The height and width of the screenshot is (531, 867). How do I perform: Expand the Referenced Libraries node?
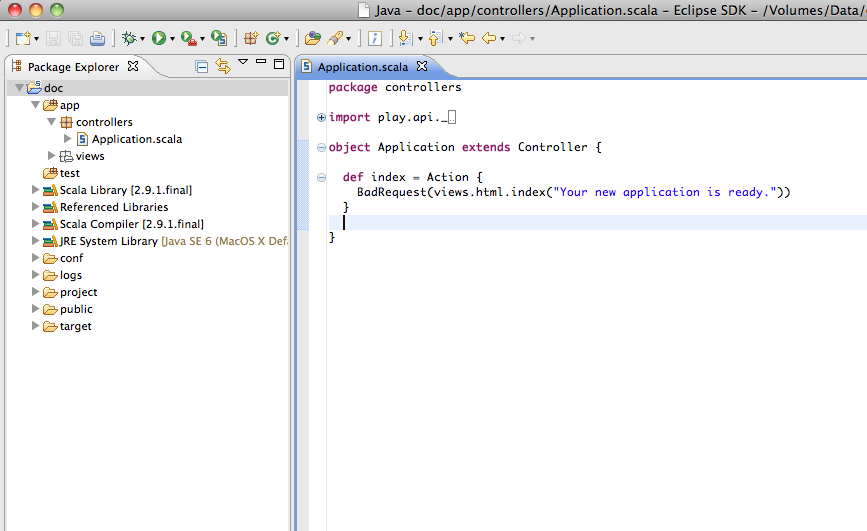36,207
